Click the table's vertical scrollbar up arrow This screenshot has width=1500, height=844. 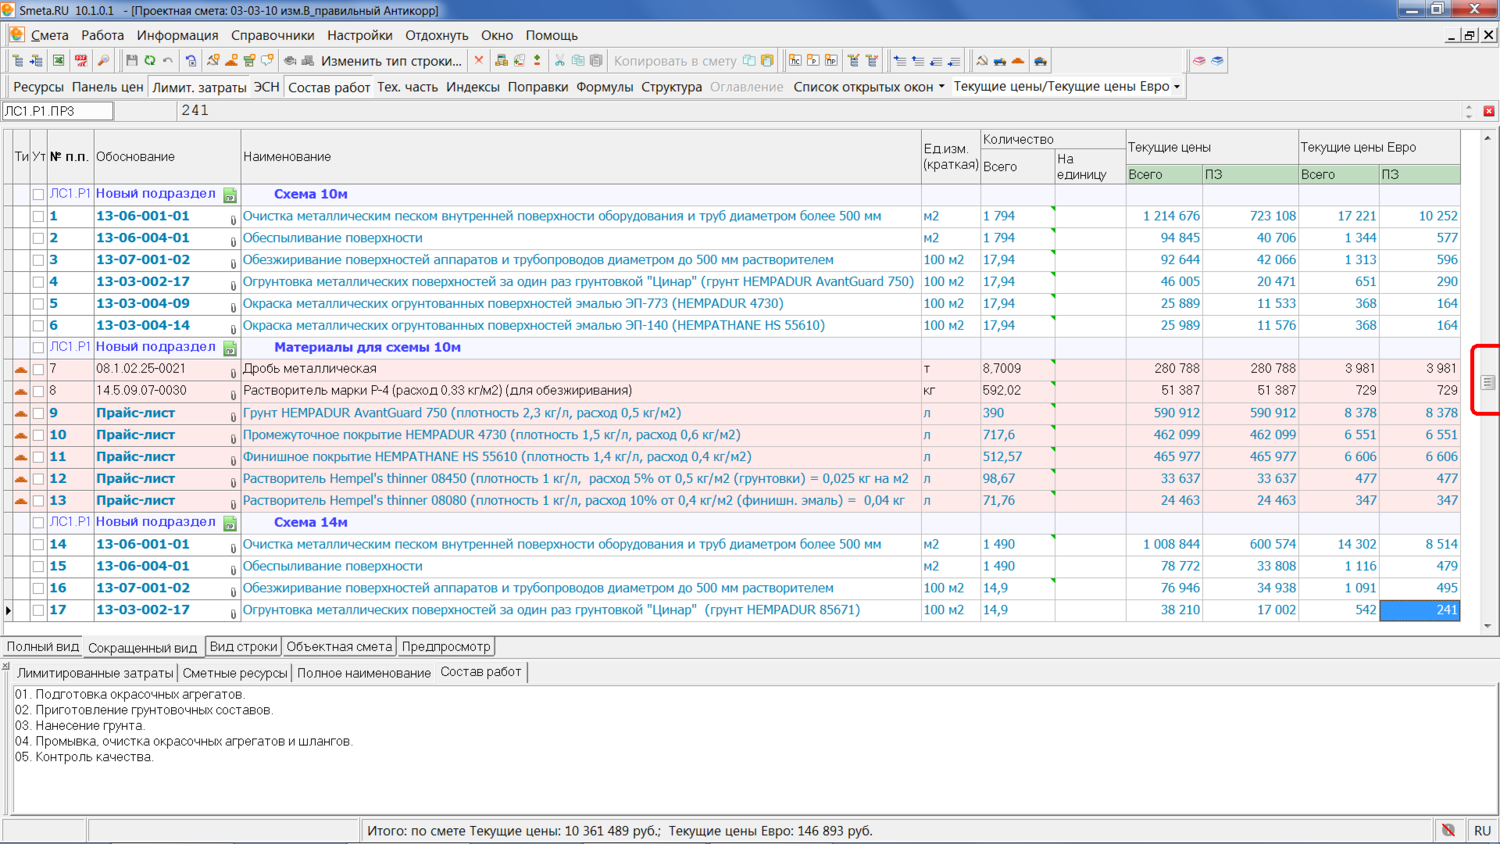[x=1488, y=138]
